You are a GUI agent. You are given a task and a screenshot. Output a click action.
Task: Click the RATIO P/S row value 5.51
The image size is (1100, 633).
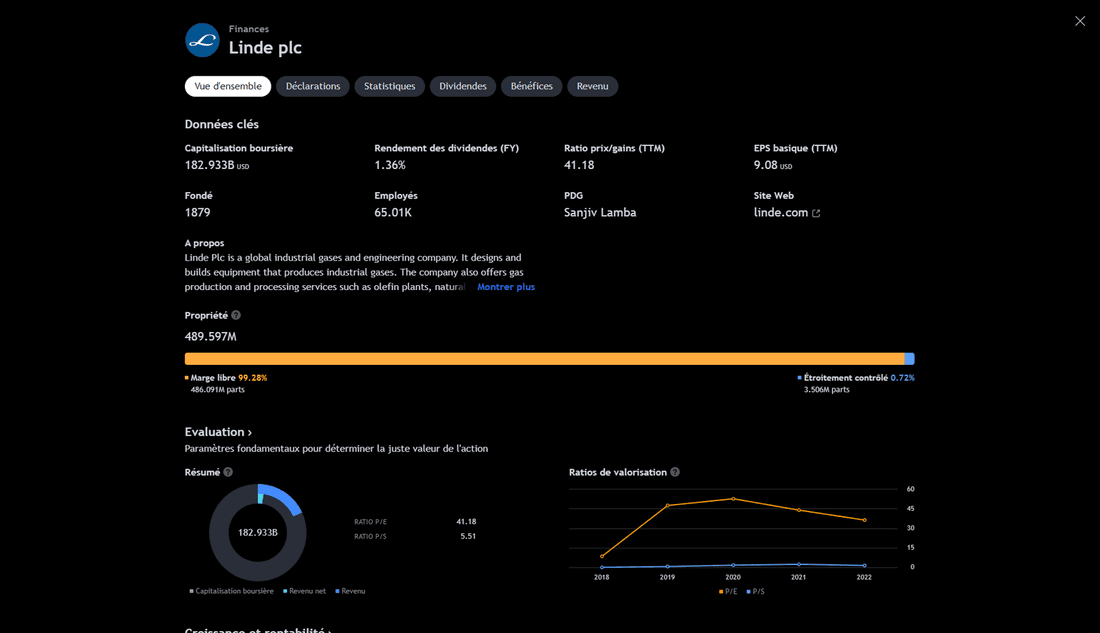468,536
